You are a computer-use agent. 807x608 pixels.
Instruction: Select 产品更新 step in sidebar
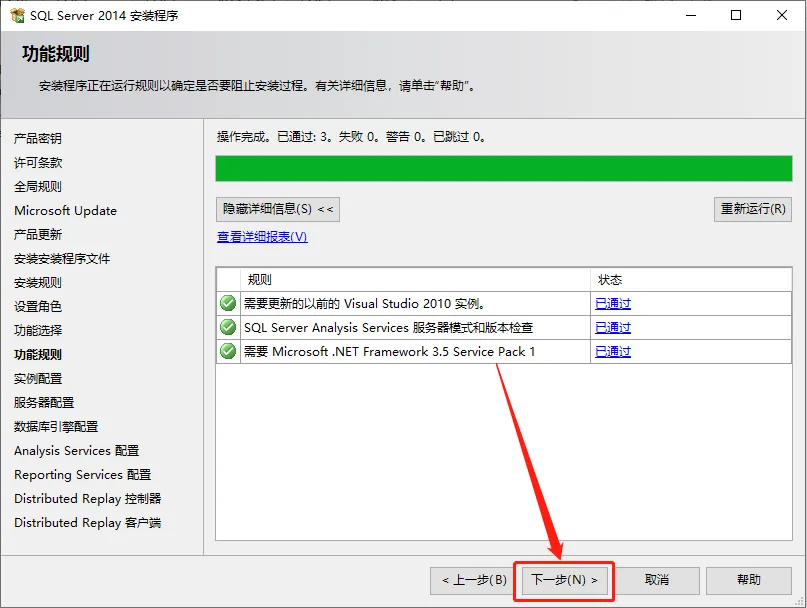point(38,234)
